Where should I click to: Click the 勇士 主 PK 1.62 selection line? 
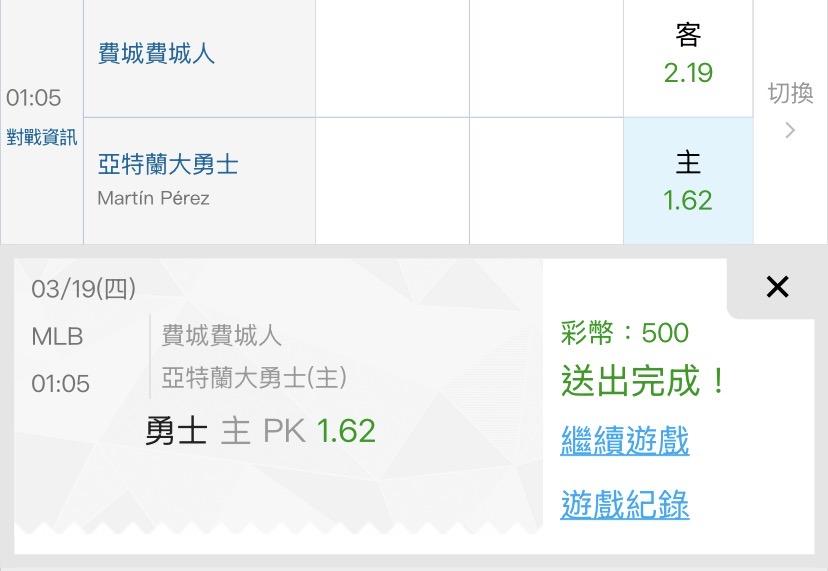(x=260, y=431)
